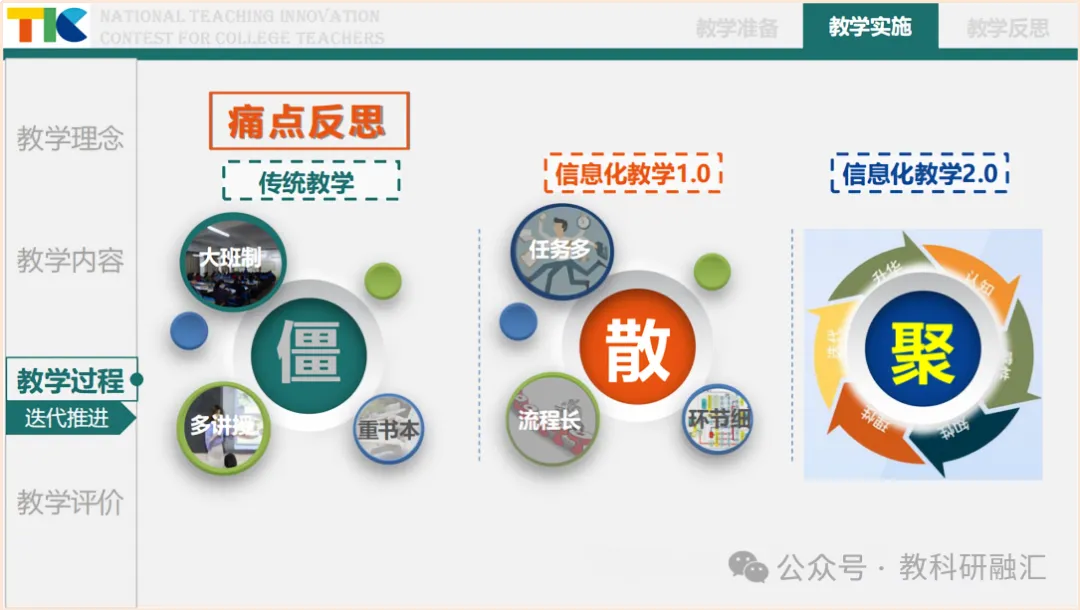Click the orange 散 center circle
The height and width of the screenshot is (610, 1080).
(637, 346)
